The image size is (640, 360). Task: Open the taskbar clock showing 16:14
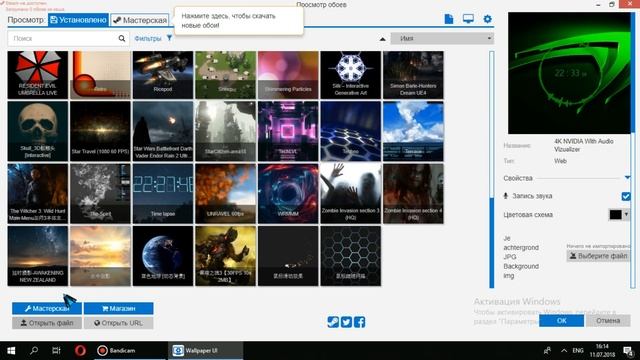(602, 351)
